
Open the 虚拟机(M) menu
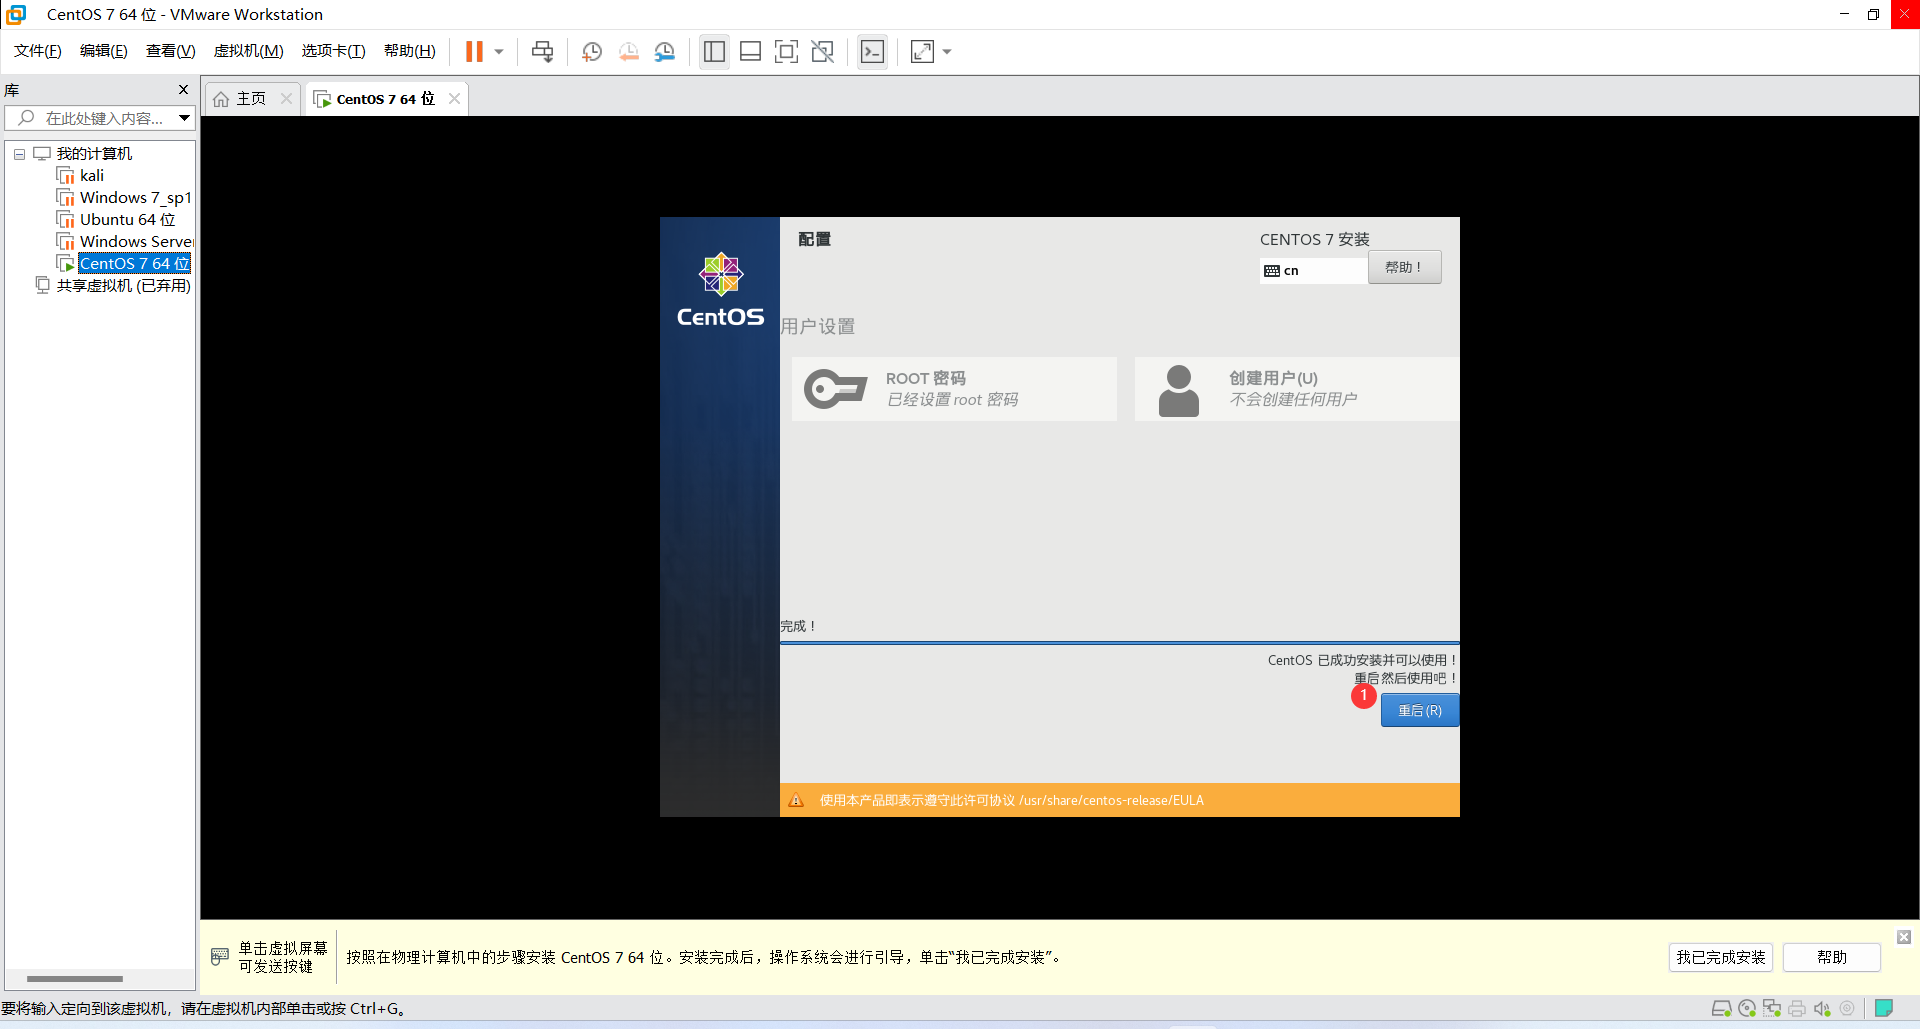coord(249,51)
